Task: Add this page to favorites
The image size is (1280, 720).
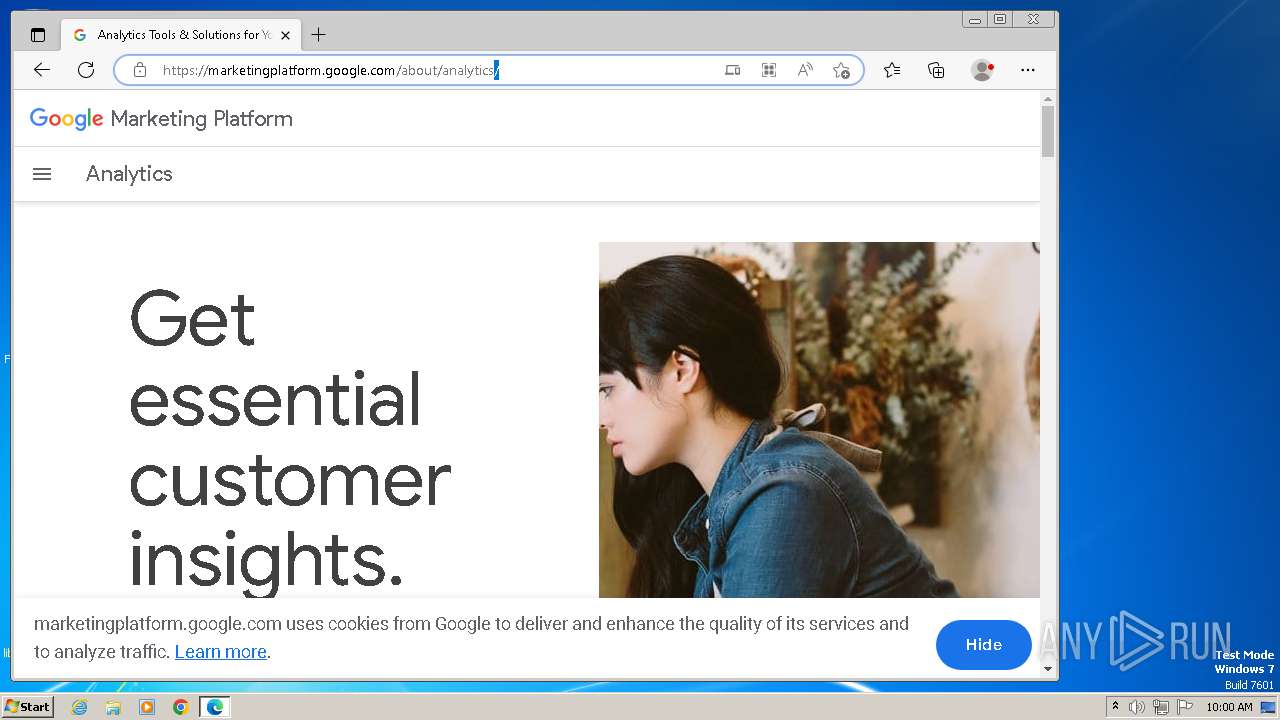Action: (841, 70)
